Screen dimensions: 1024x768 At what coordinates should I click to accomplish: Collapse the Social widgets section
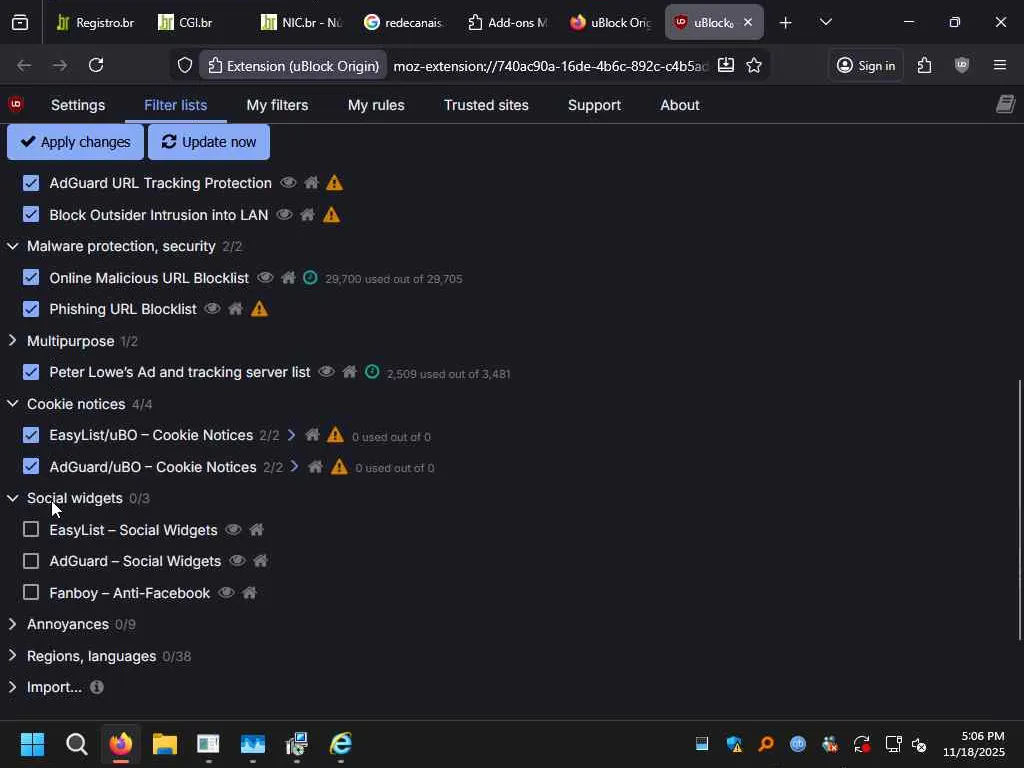[x=12, y=498]
